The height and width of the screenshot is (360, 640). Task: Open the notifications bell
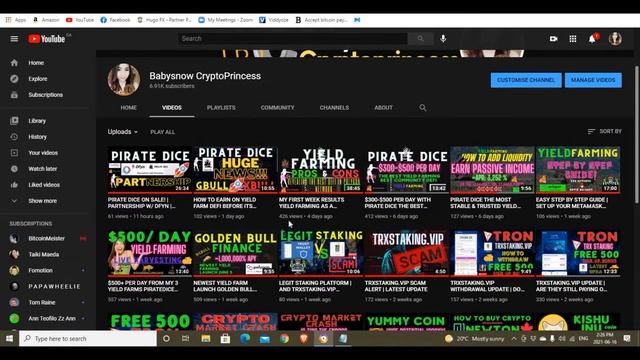(592, 39)
